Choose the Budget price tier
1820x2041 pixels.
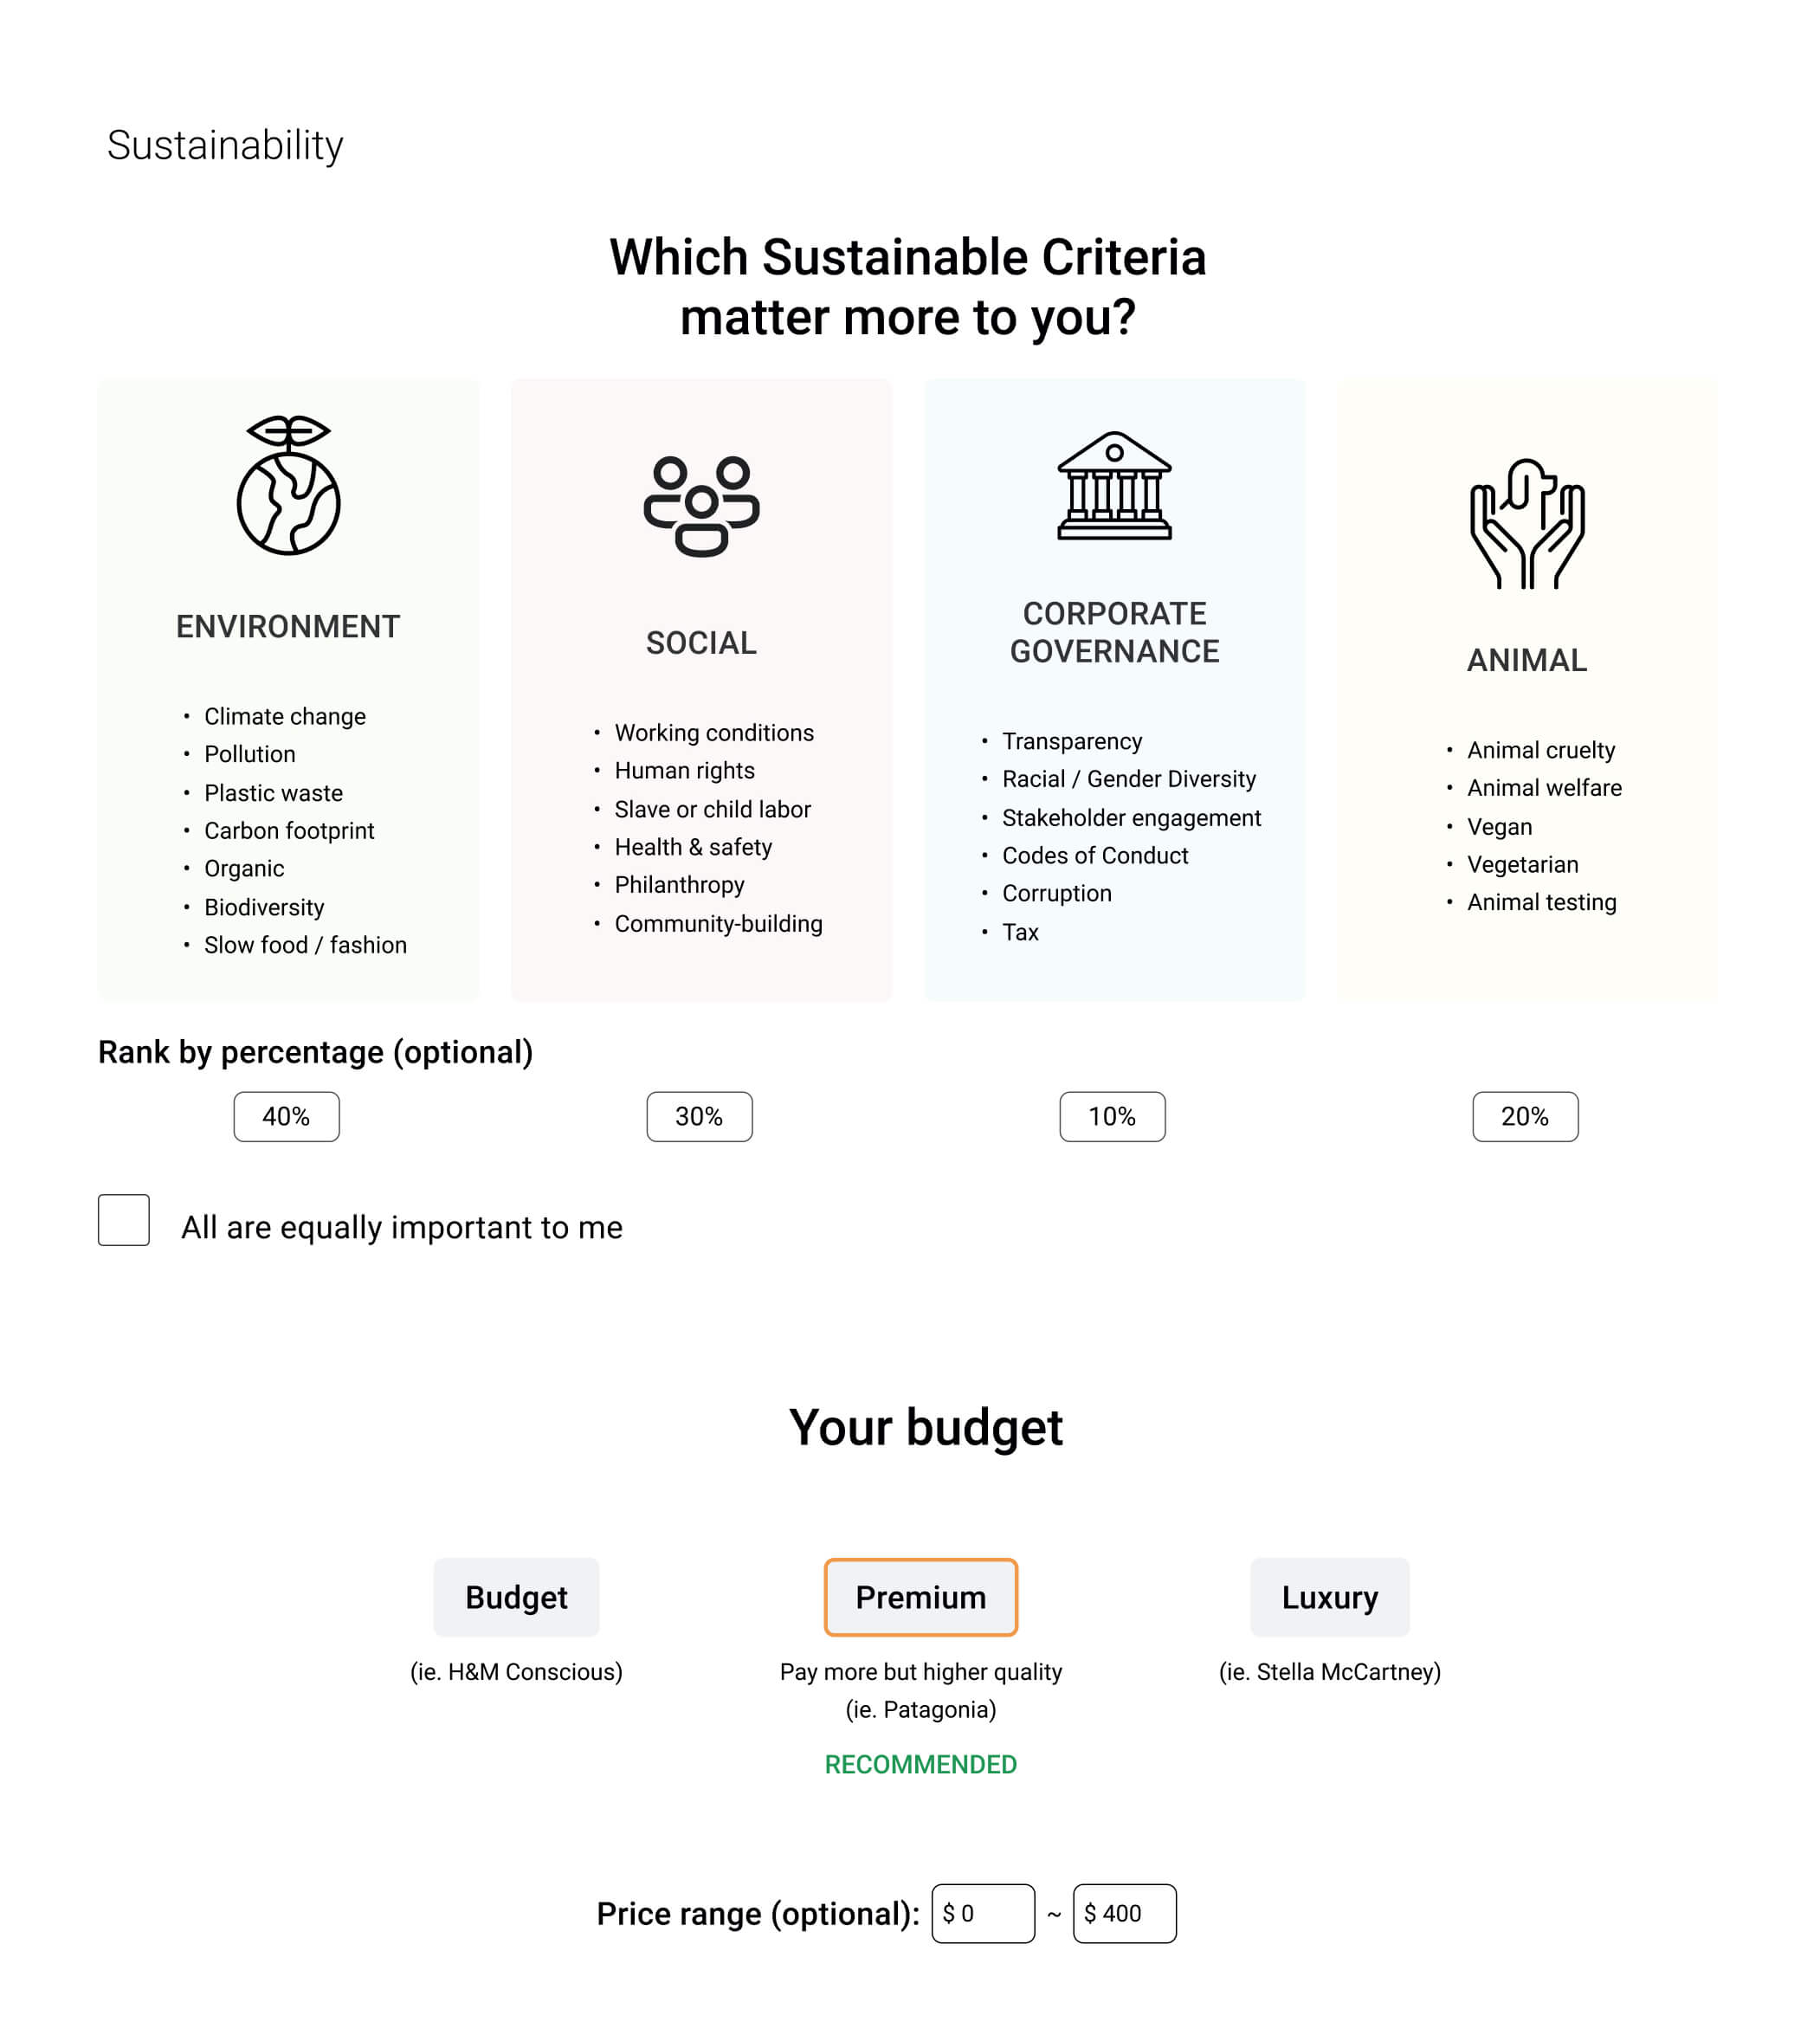(x=516, y=1597)
